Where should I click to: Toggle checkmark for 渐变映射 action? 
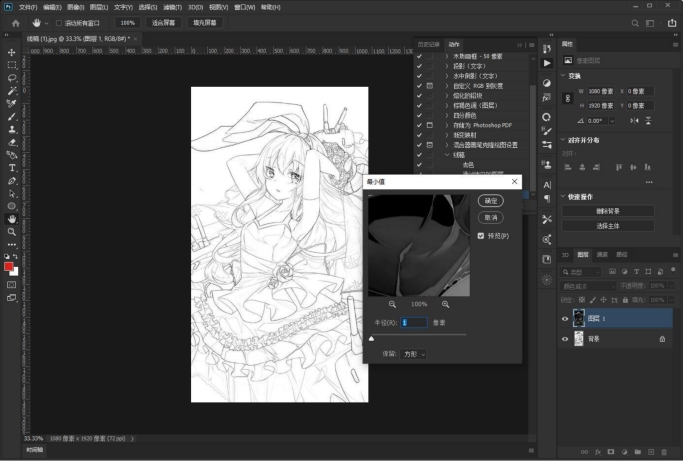coord(419,135)
